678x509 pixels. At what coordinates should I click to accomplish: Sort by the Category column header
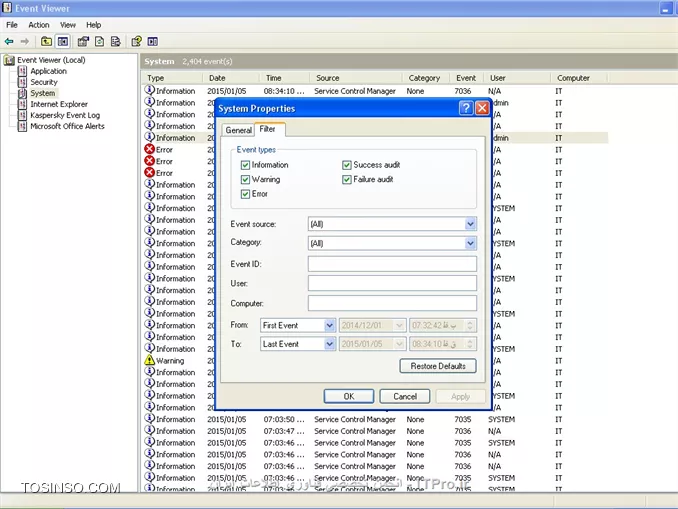click(425, 78)
